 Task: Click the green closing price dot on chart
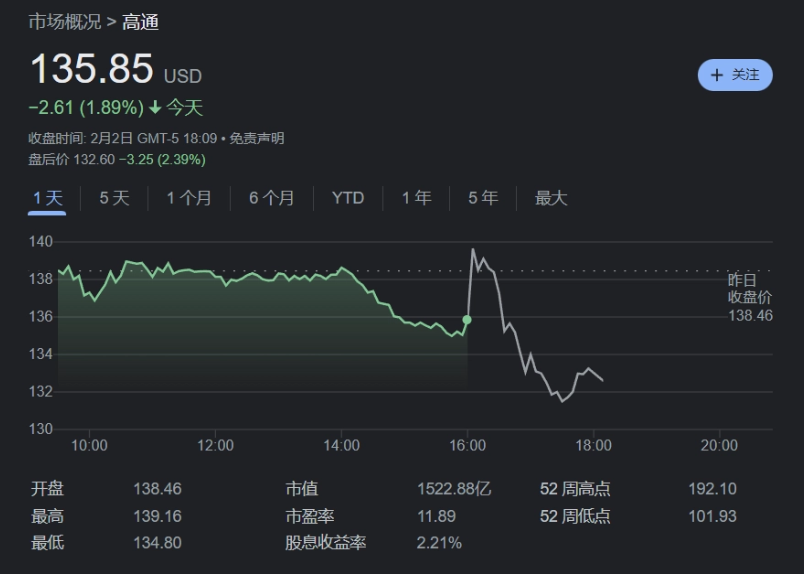[x=467, y=320]
